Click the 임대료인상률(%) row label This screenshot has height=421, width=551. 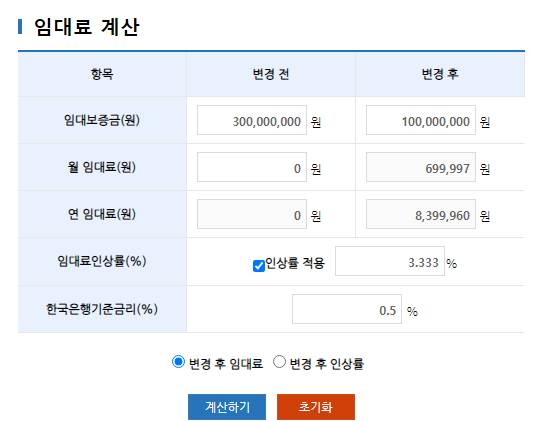[x=102, y=261]
